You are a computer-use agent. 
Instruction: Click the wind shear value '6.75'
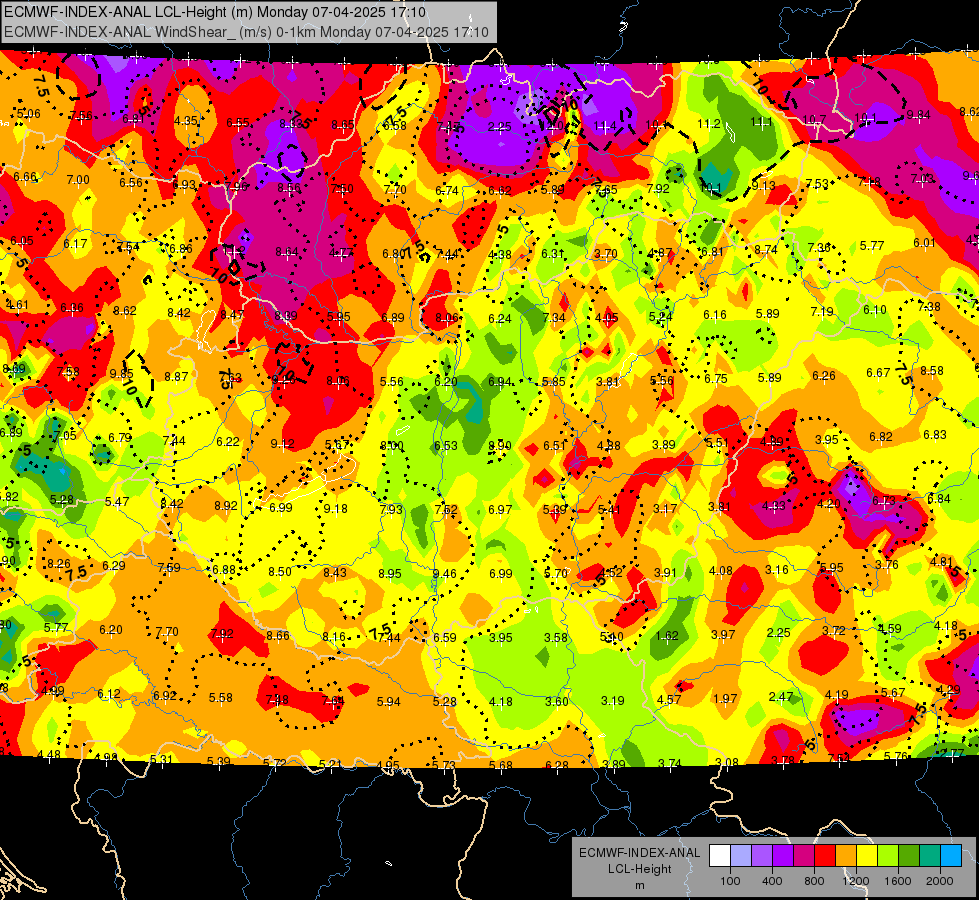(716, 379)
